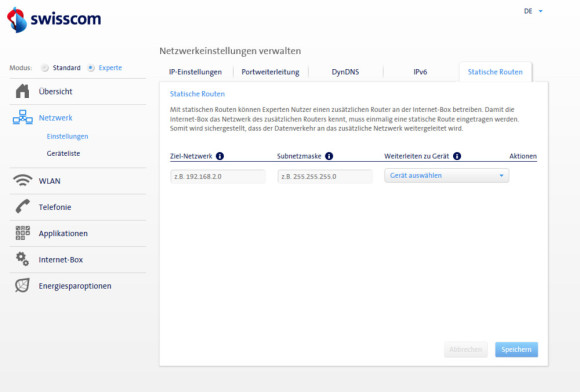
Task: Click the Aktionen column header
Action: coord(523,156)
